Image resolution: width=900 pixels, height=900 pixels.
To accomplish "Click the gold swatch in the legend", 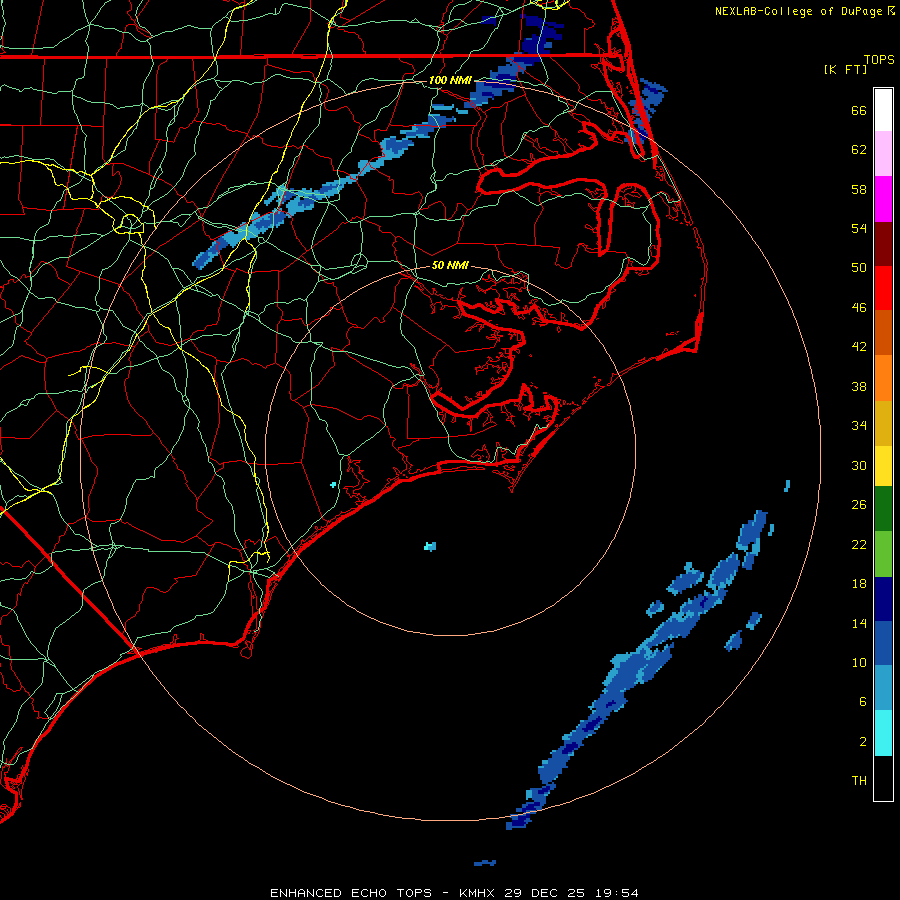I will pos(883,423).
